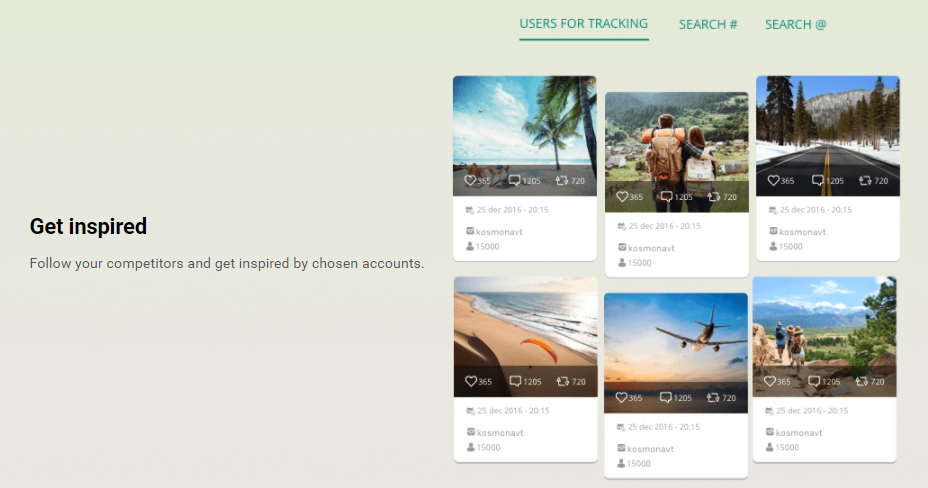
Task: Click followers person icon under snowy road photo
Action: 773,246
